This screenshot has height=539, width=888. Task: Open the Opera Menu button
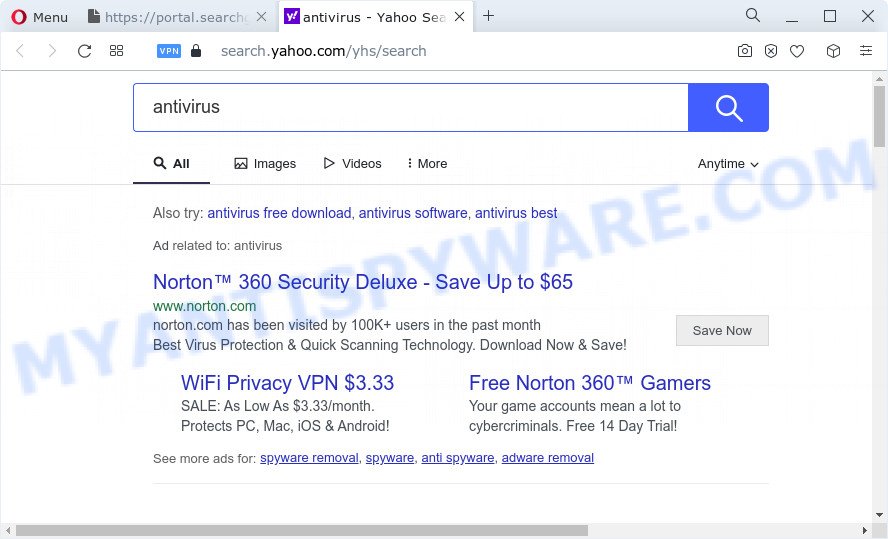tap(40, 17)
